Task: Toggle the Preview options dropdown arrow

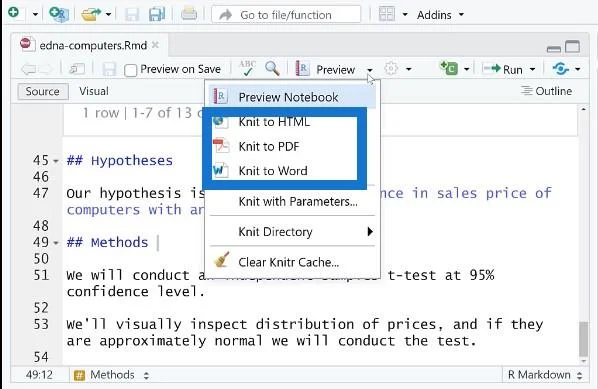Action: click(x=370, y=70)
